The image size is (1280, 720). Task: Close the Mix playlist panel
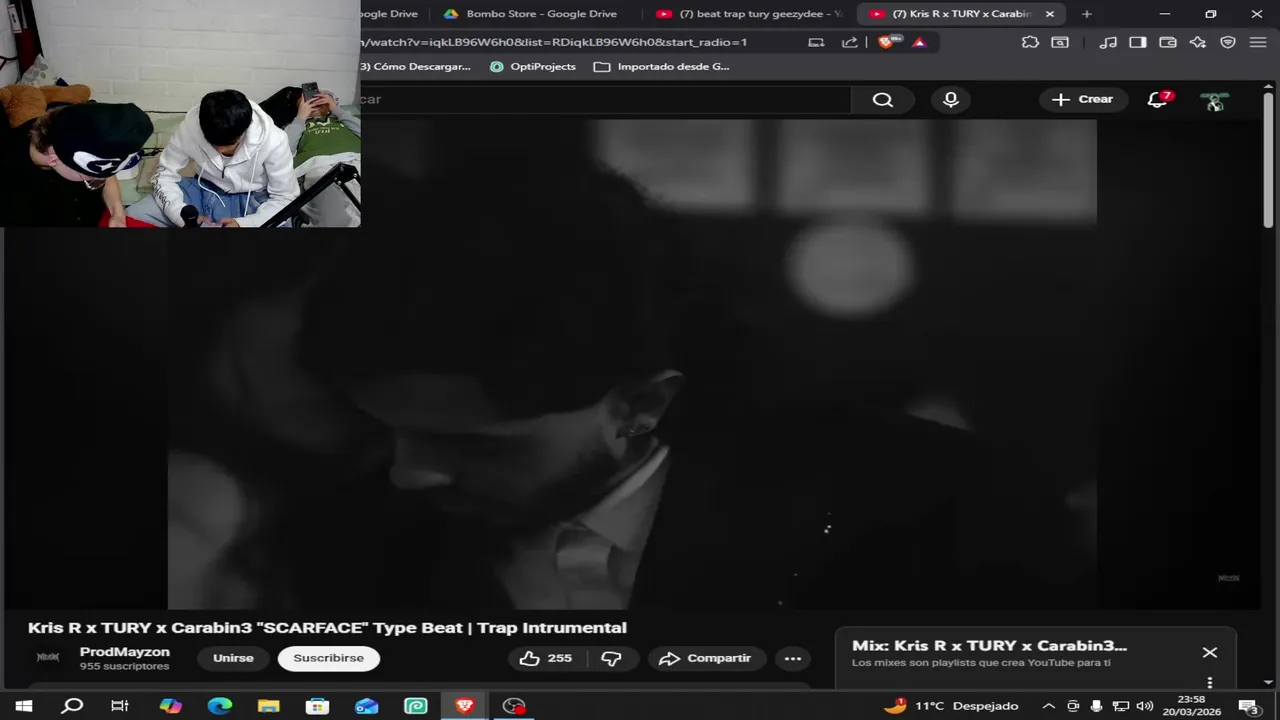[1209, 652]
